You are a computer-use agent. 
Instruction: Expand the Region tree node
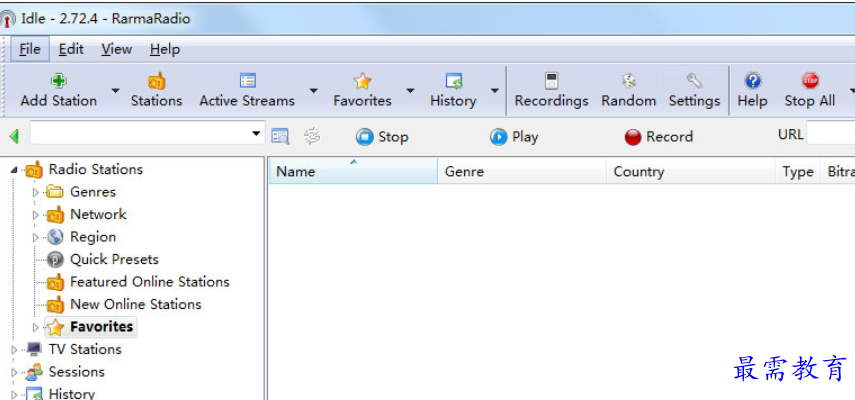pos(35,237)
